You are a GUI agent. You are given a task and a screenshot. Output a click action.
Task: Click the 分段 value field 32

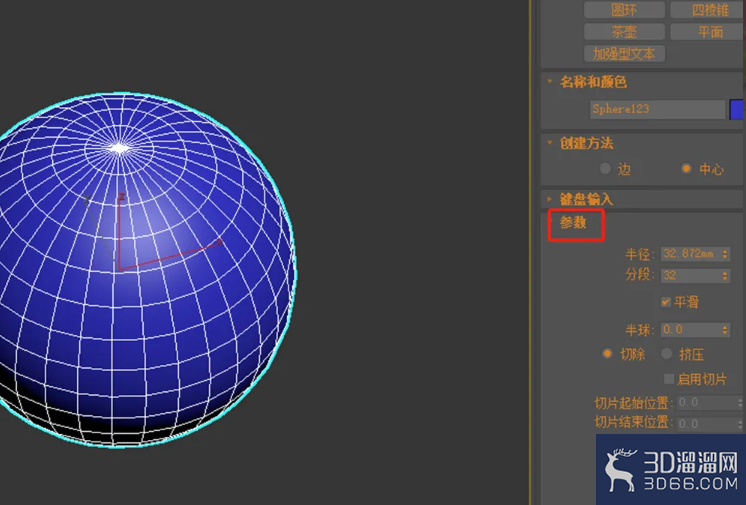690,275
